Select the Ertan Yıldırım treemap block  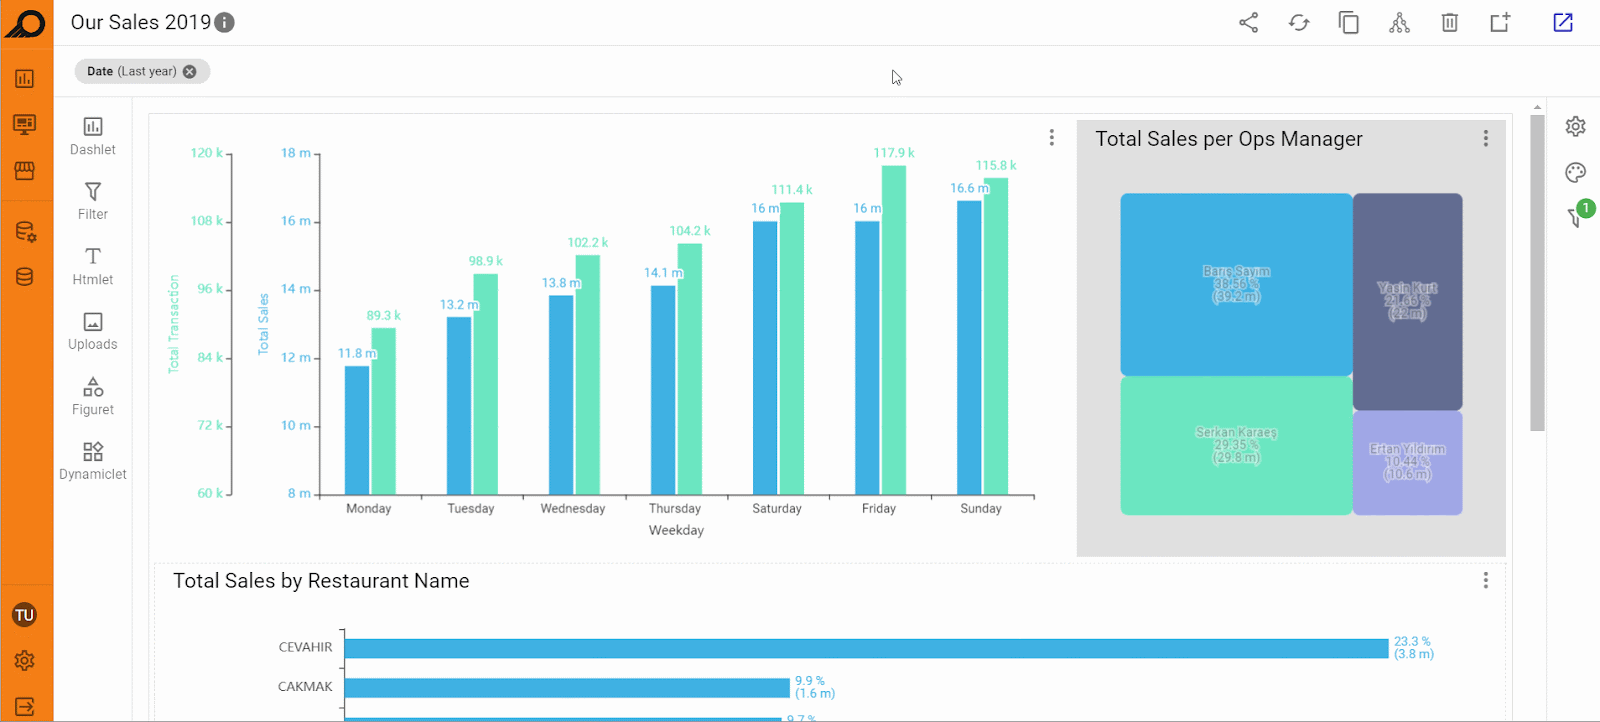pyautogui.click(x=1408, y=463)
